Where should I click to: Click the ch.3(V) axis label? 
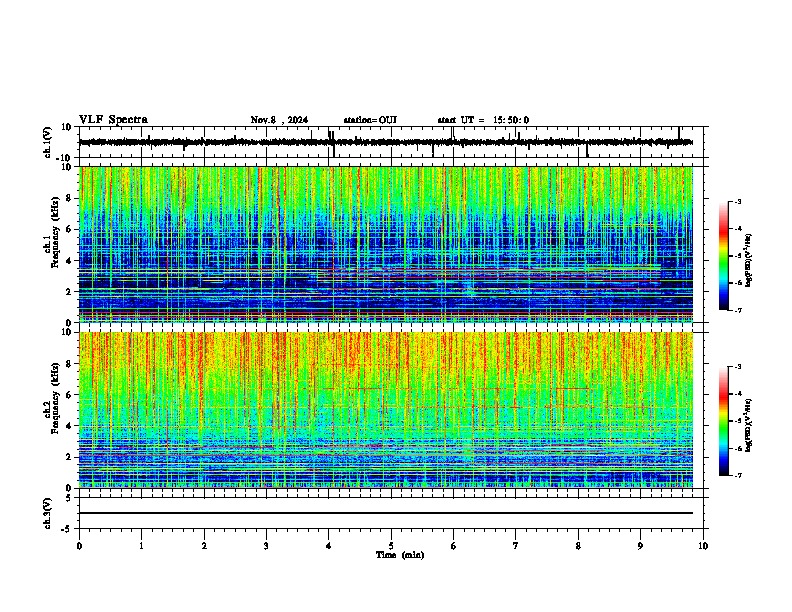click(48, 513)
